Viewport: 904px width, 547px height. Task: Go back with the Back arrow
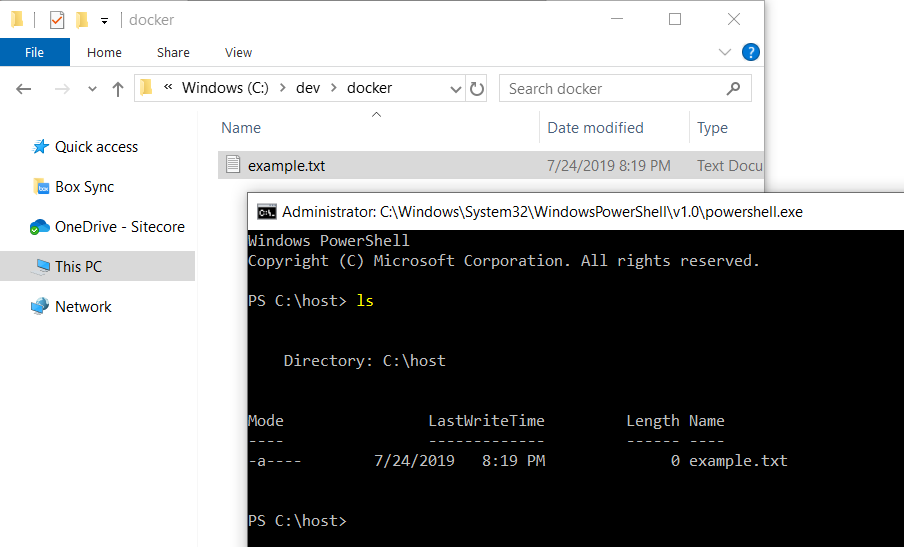coord(24,89)
